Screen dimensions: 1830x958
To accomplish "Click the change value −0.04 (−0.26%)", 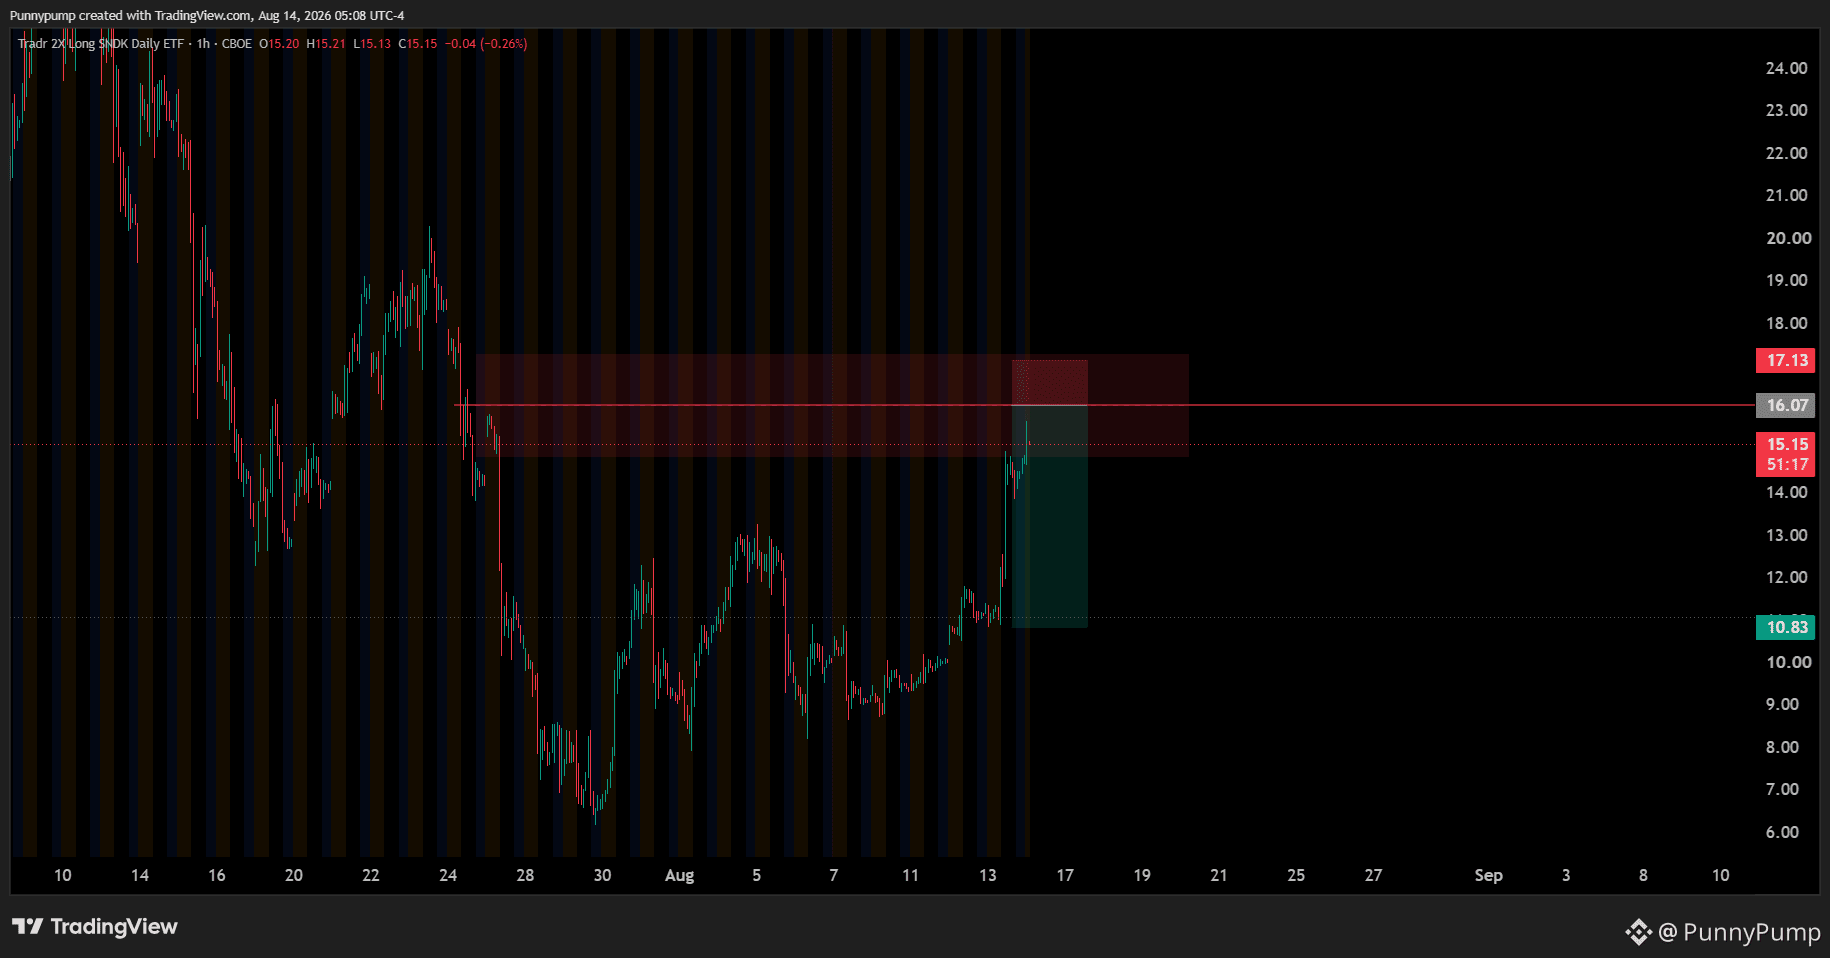I will pos(486,44).
